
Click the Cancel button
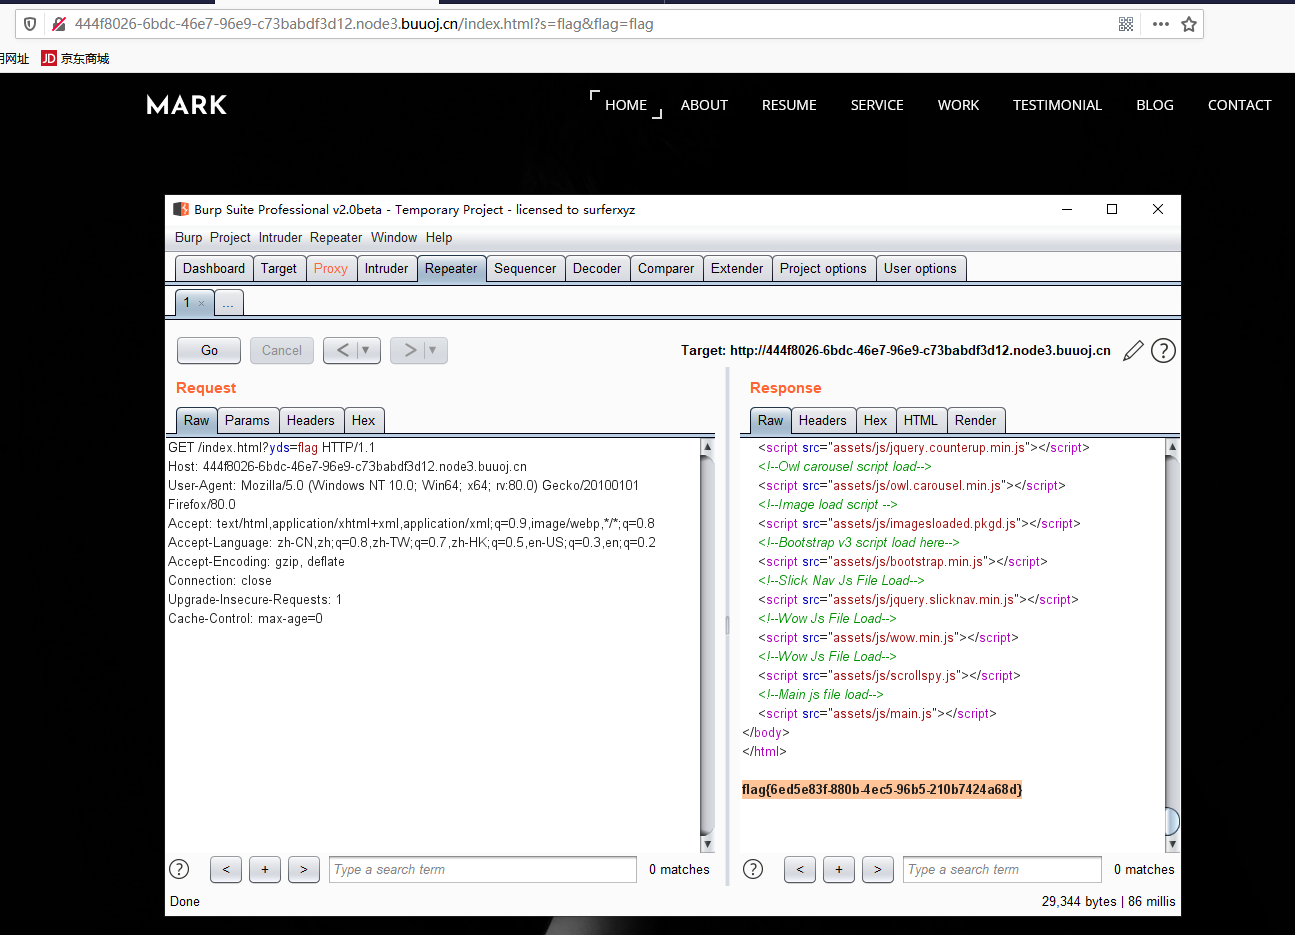[x=282, y=350]
